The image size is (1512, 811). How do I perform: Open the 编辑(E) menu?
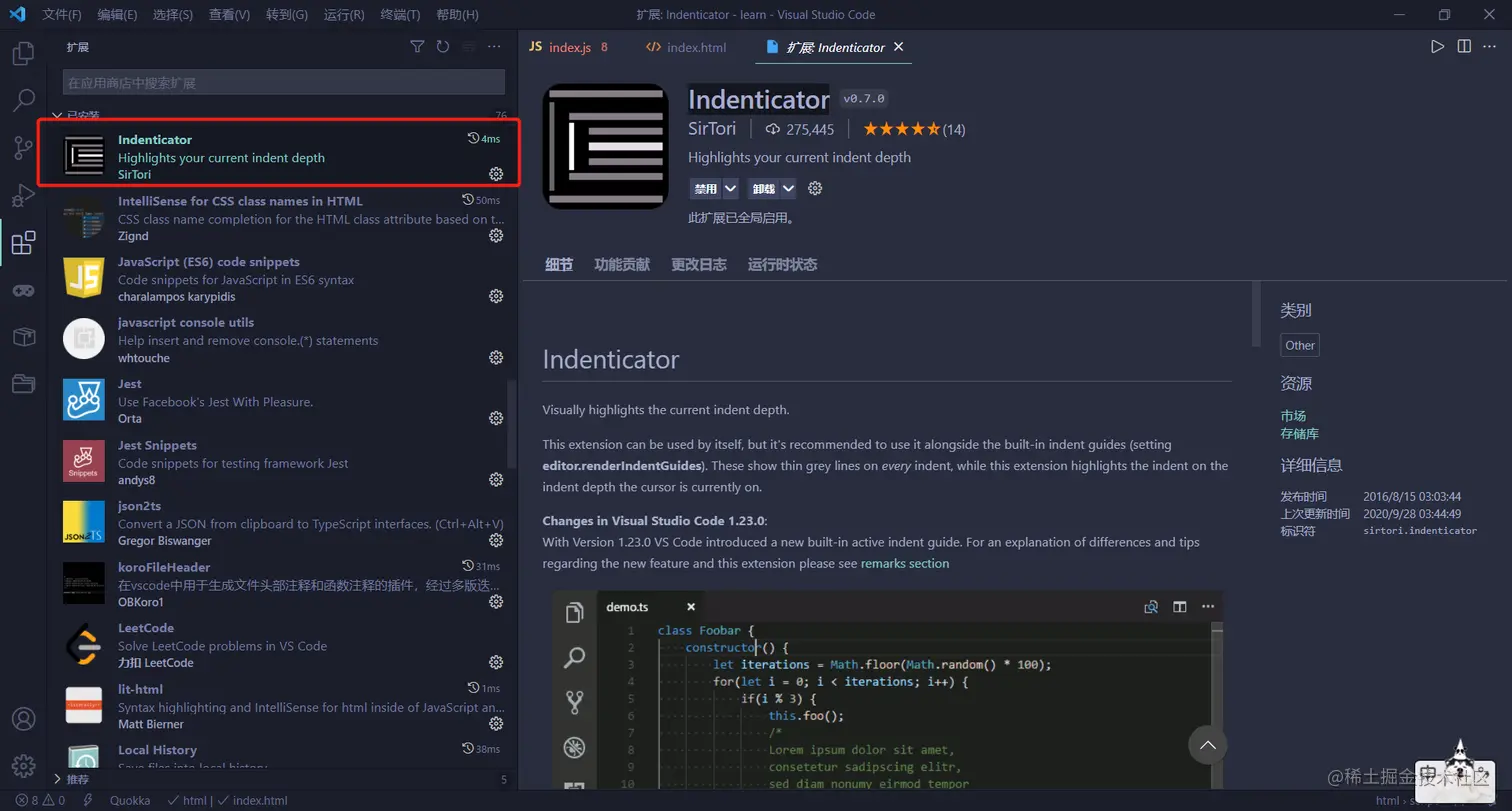pyautogui.click(x=117, y=15)
